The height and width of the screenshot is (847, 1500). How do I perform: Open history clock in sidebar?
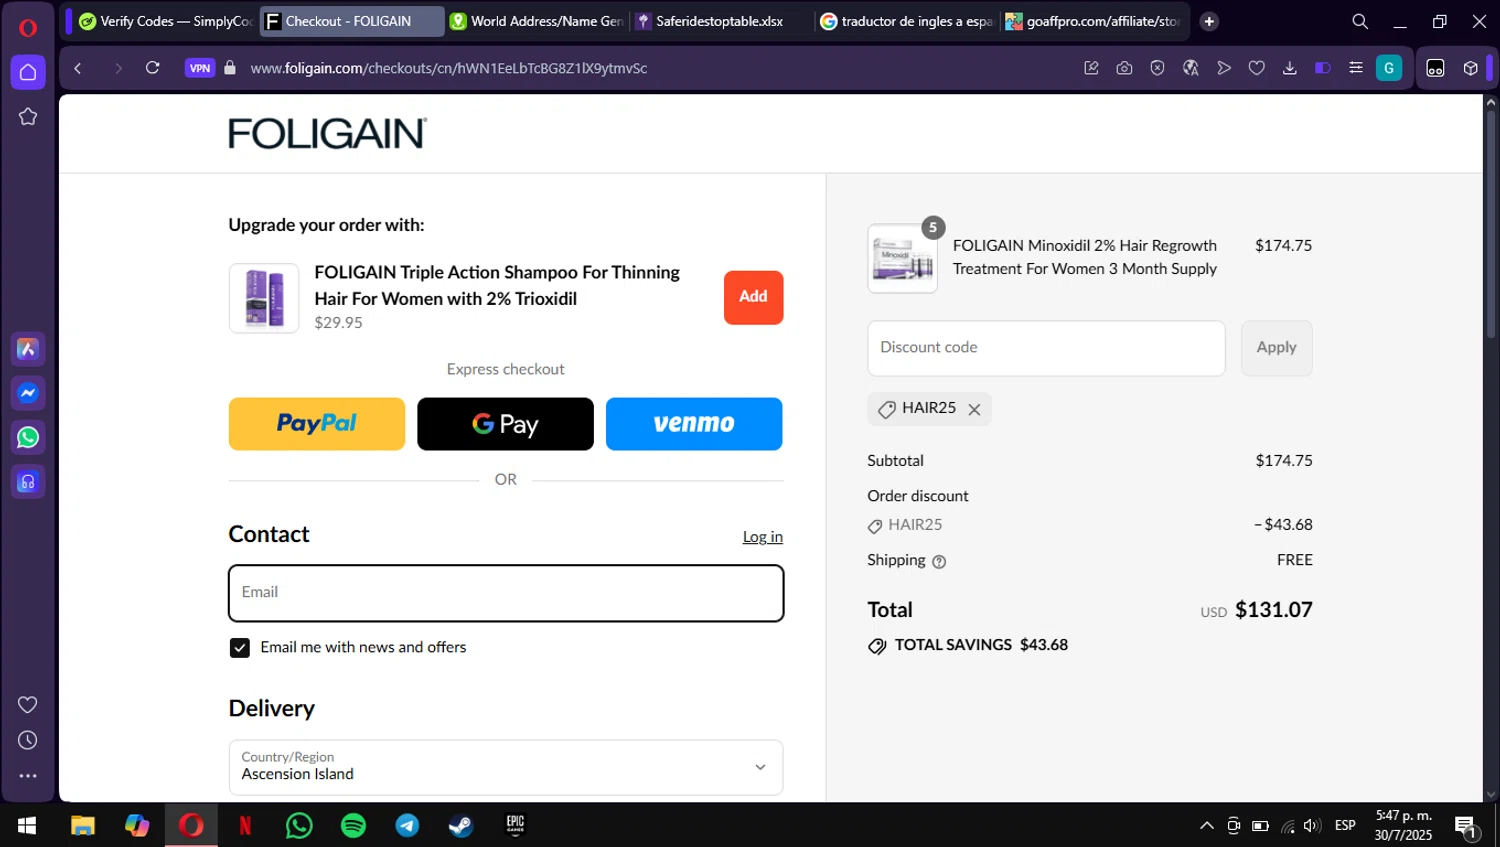pos(28,740)
